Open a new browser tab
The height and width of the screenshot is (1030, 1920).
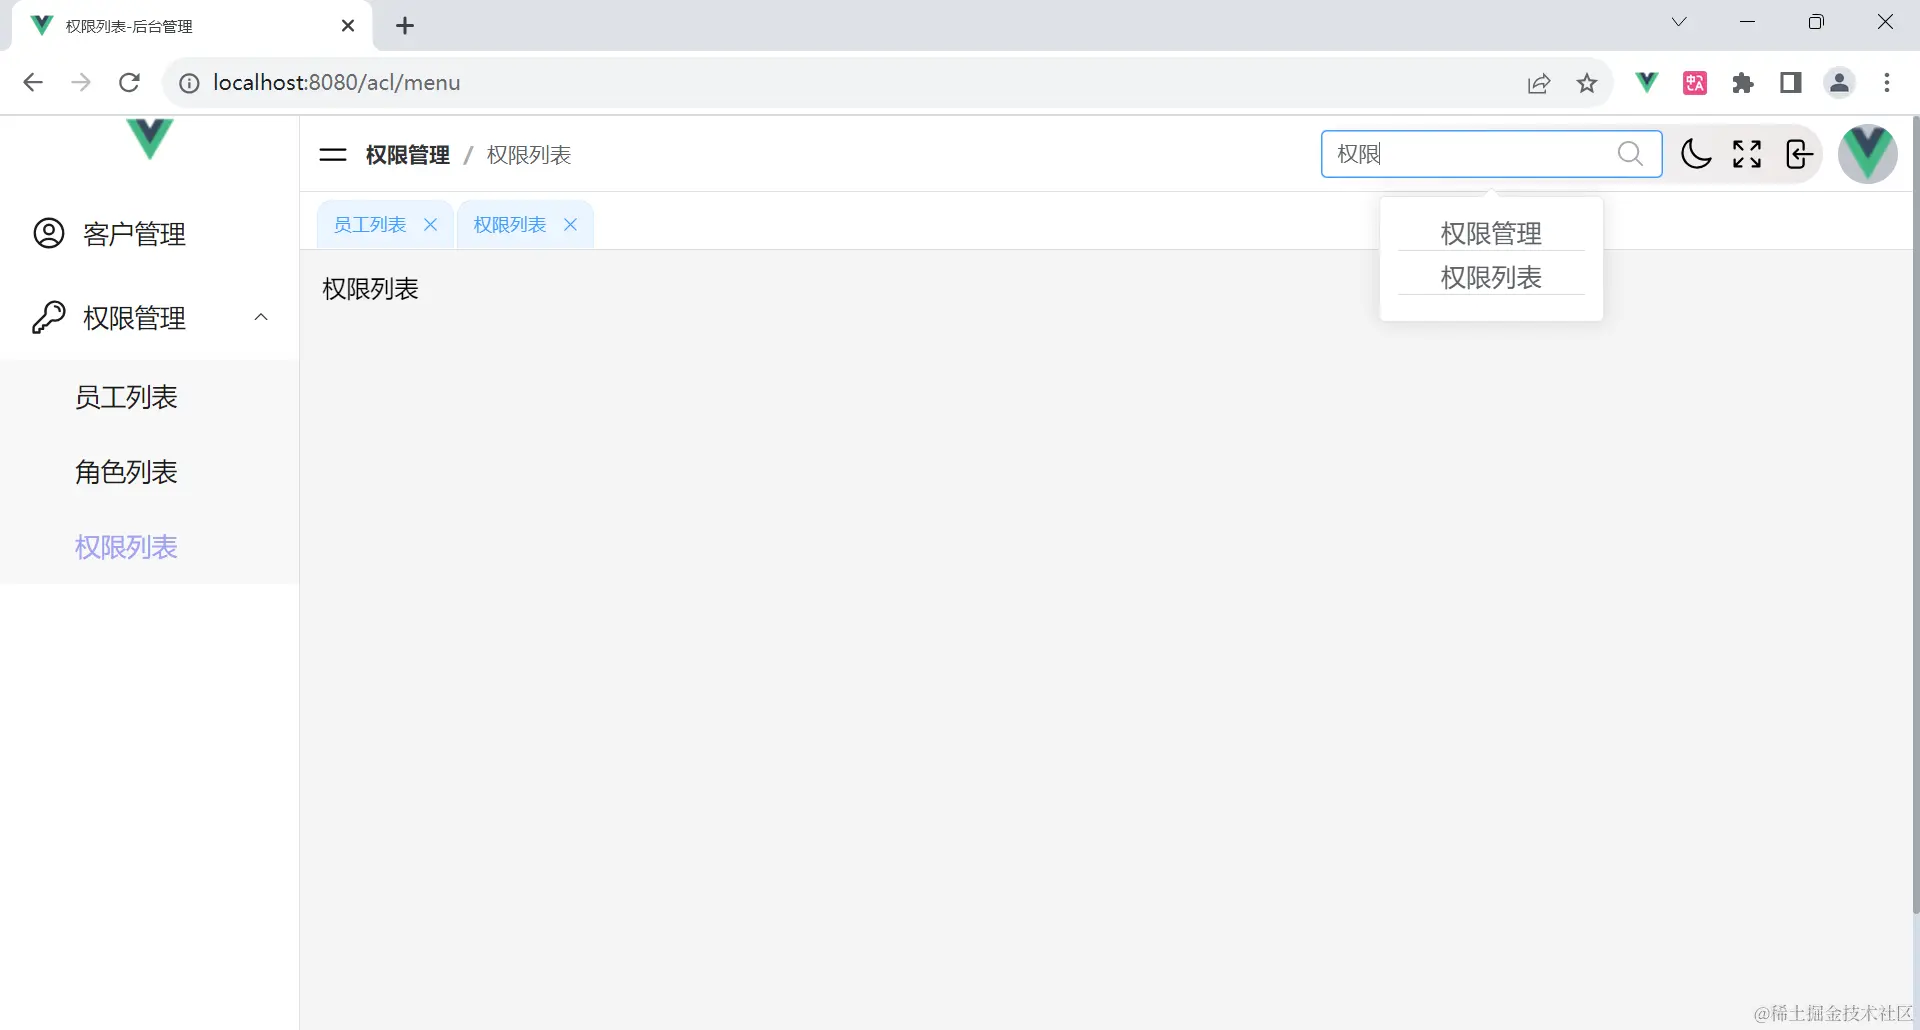[405, 26]
